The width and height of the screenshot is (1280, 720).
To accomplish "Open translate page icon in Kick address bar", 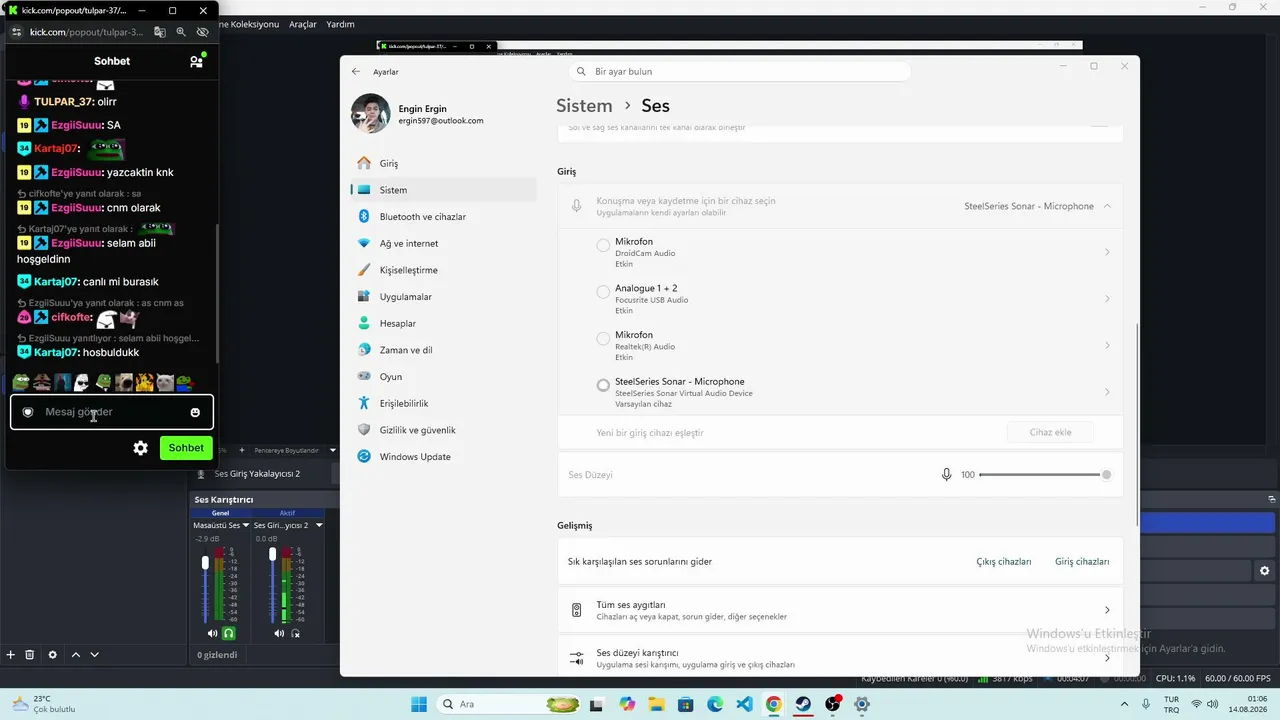I will pos(160,32).
